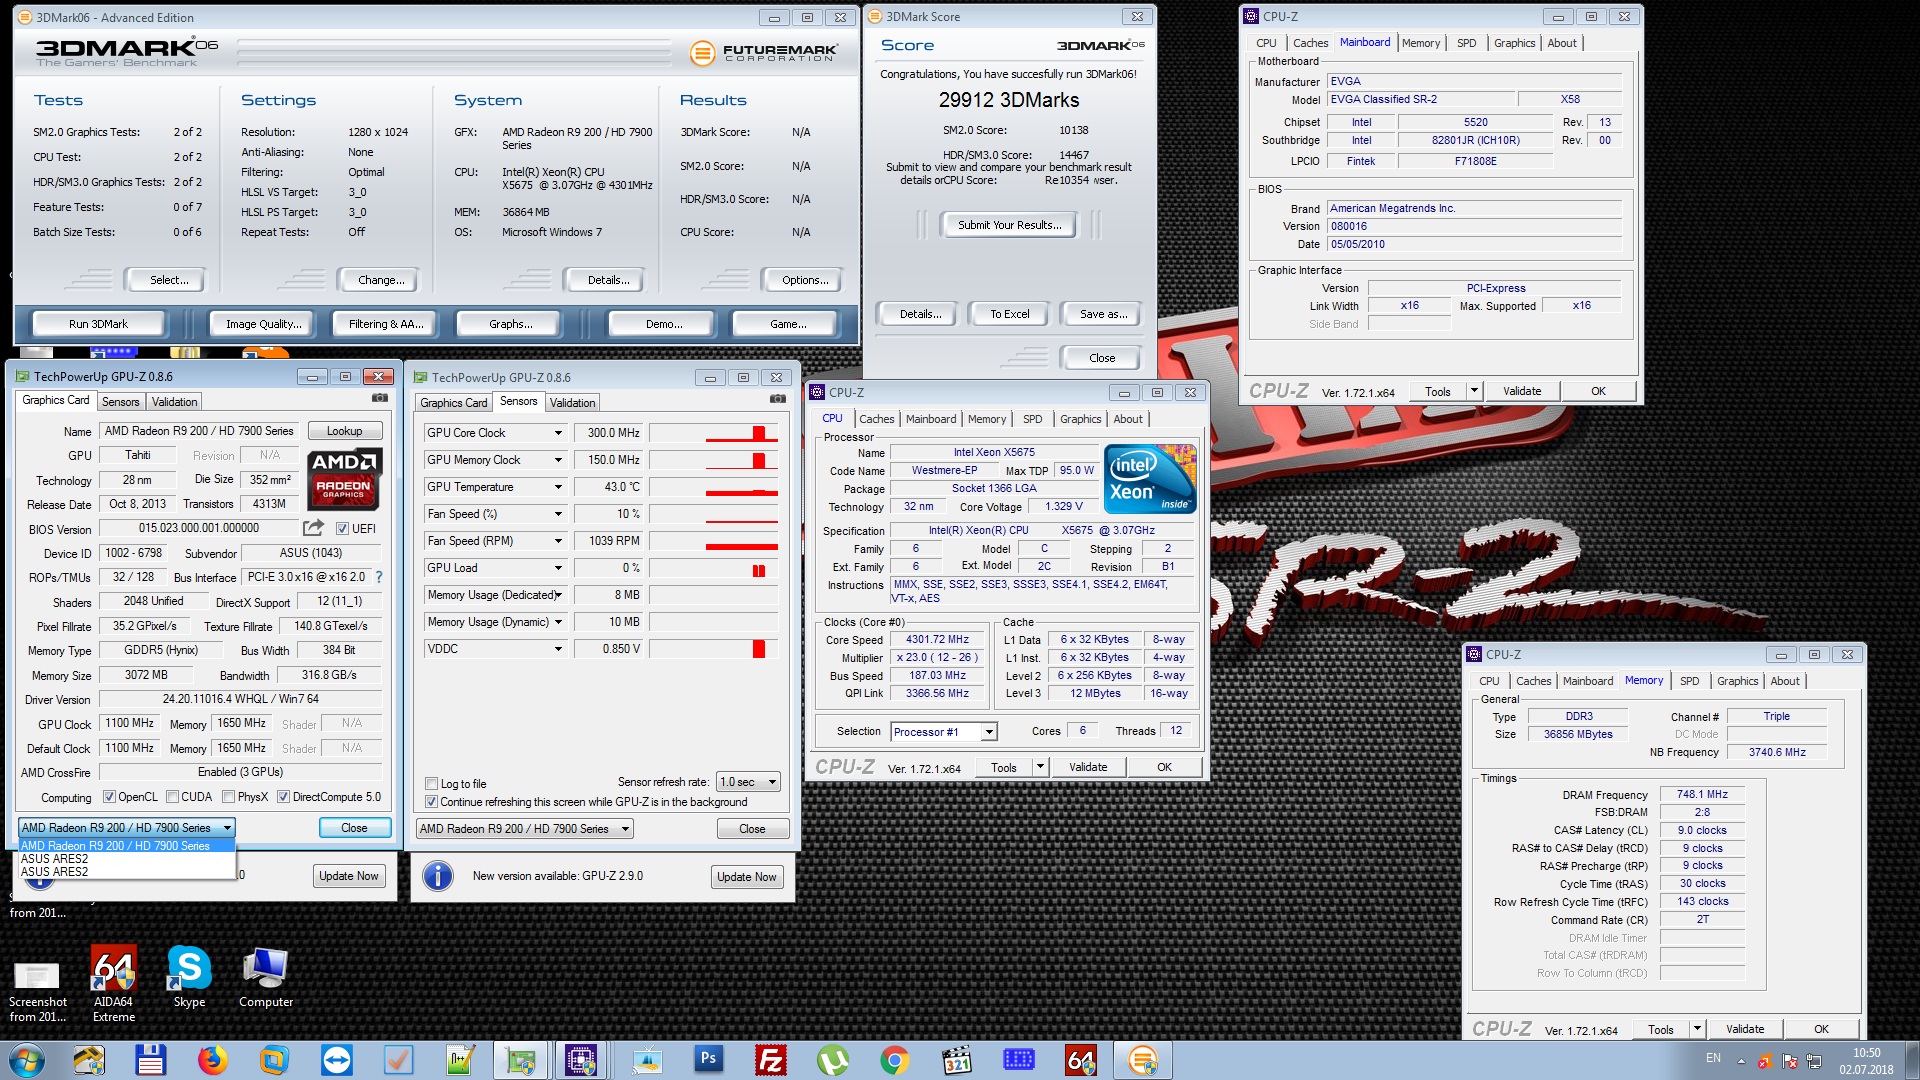
Task: Open the Caches tab in the CPU-Z CPU window
Action: tap(876, 419)
